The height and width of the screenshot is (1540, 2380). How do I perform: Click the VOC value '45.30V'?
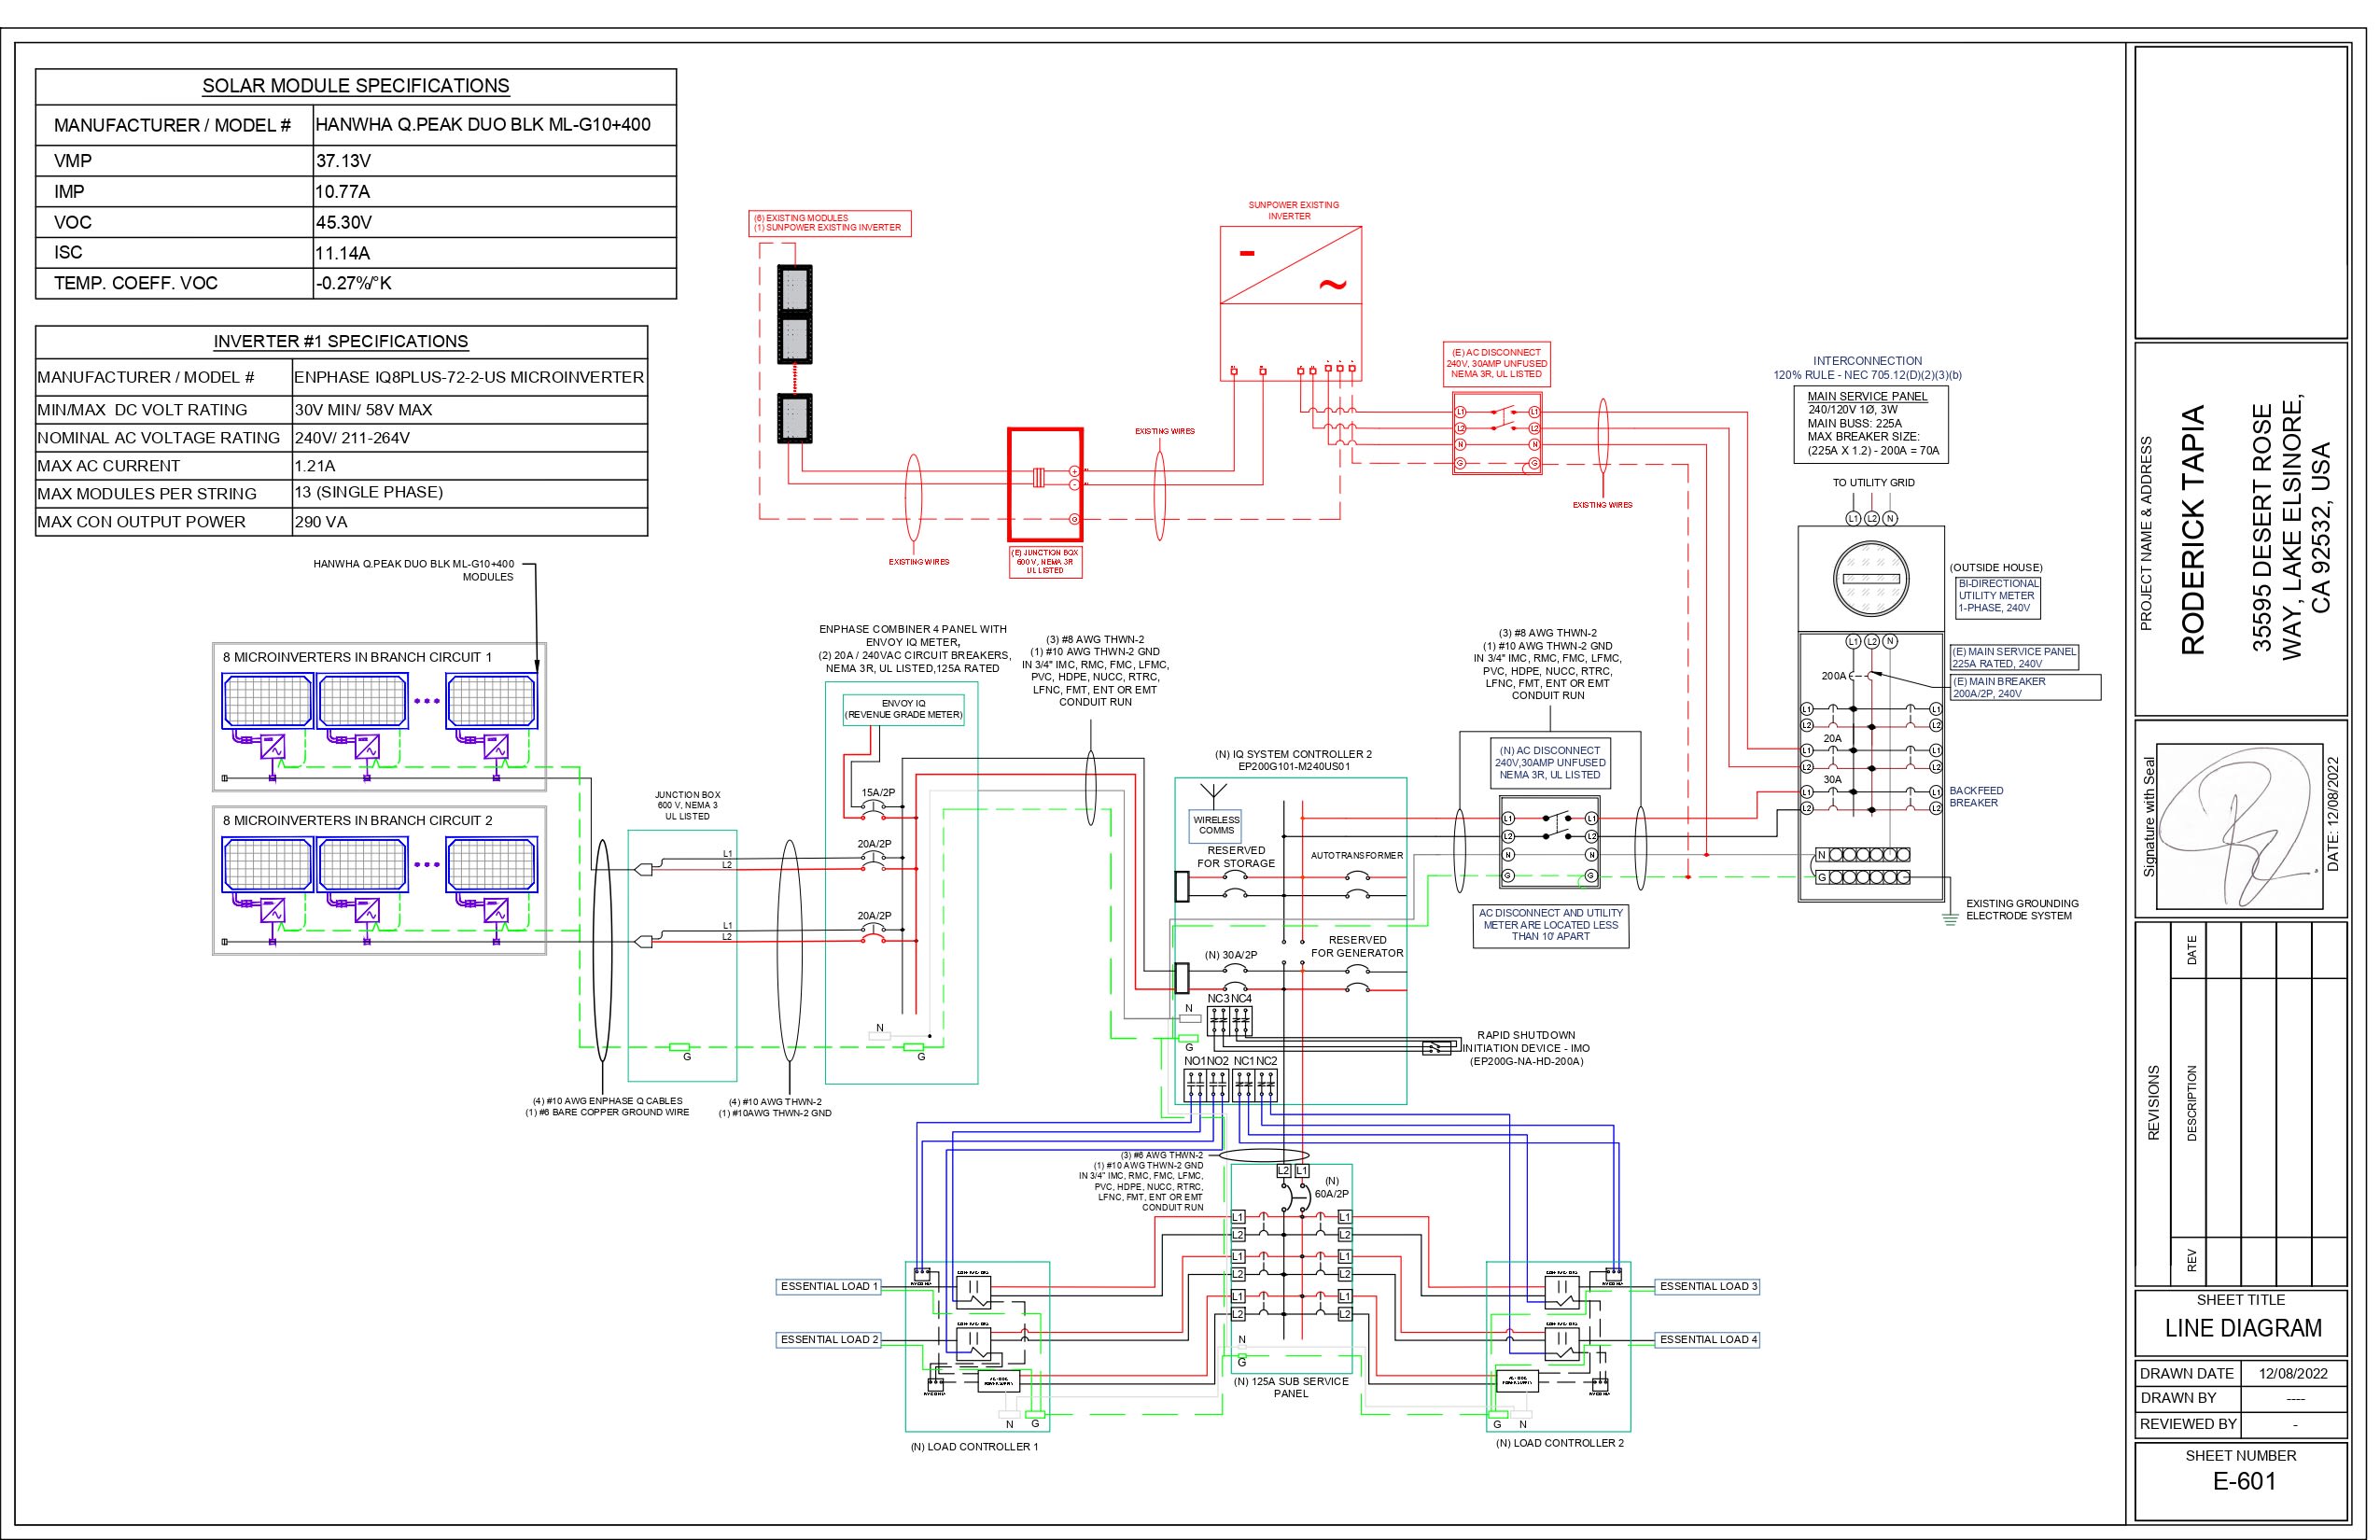343,222
